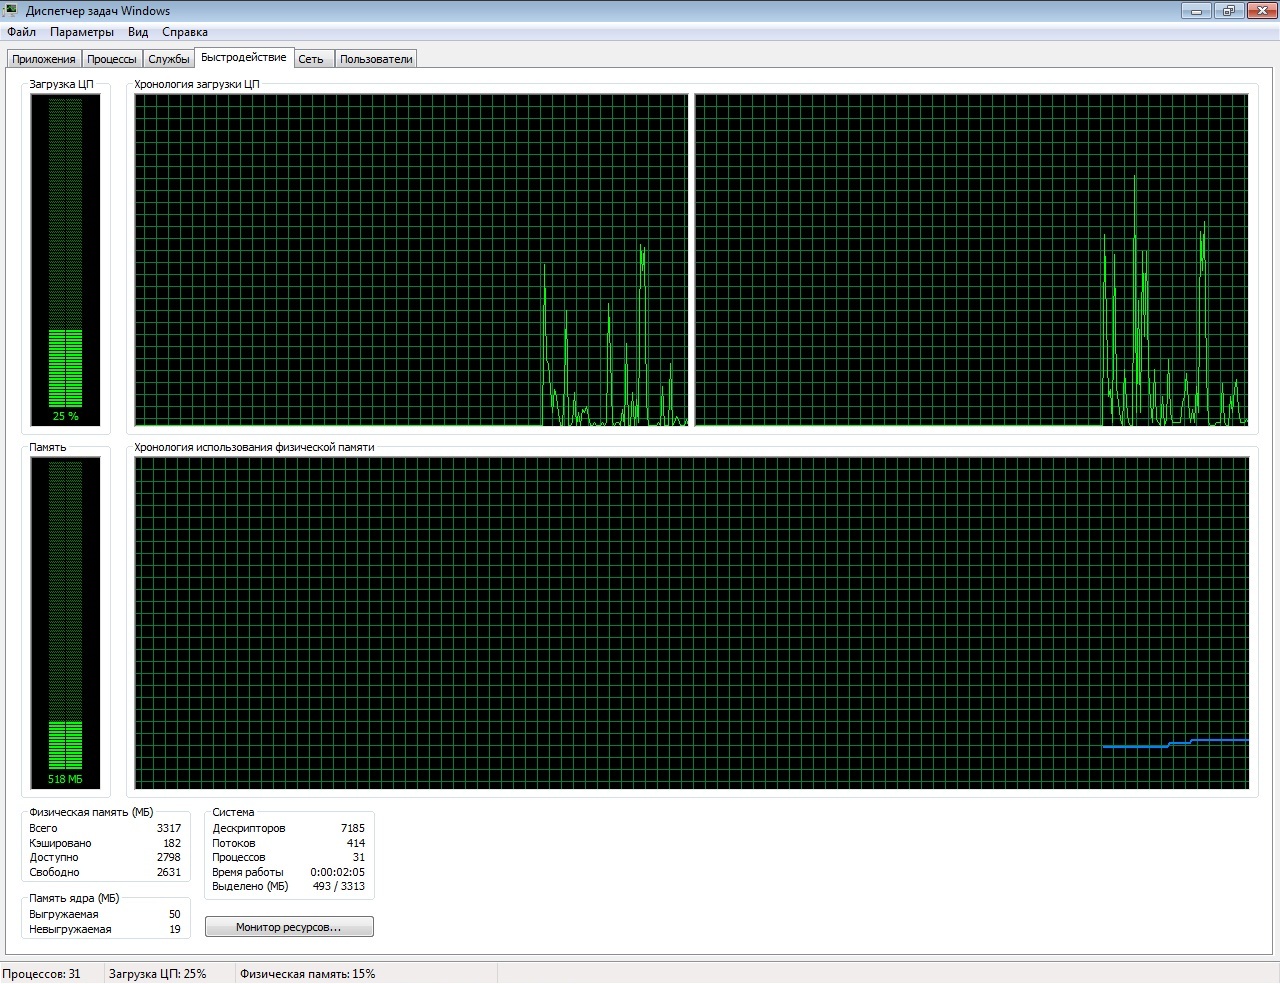Click status bar entry "Загрузка ЦП: 25%"
Screen dimensions: 1280x984
[x=158, y=974]
